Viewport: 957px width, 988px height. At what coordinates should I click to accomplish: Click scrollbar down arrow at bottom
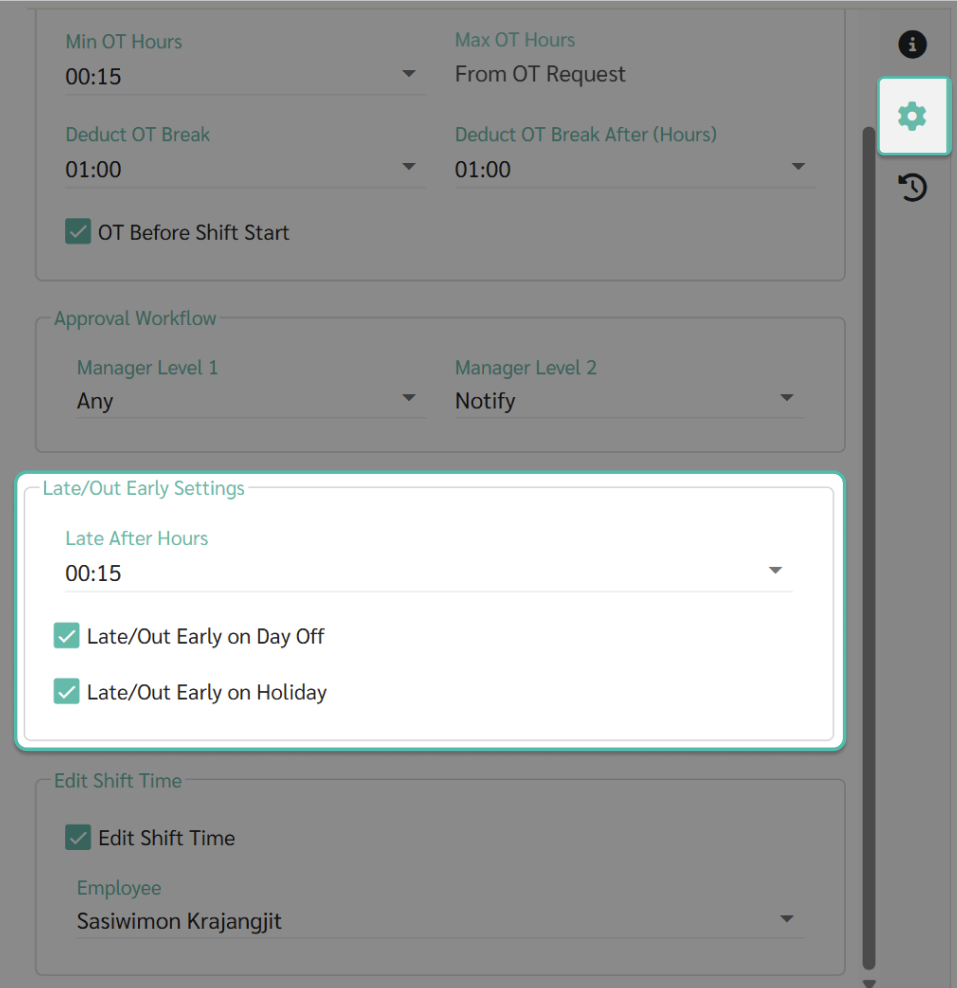tap(869, 982)
